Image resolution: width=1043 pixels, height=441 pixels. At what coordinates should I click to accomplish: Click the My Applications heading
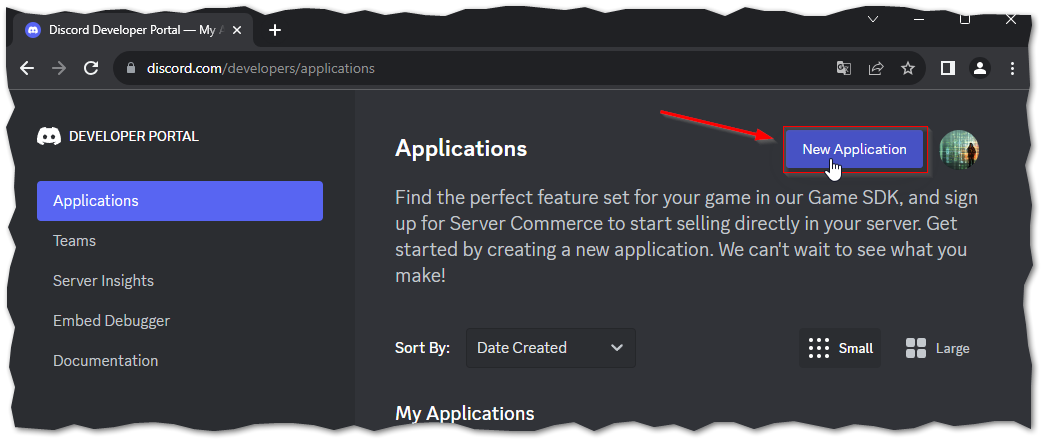(x=464, y=413)
